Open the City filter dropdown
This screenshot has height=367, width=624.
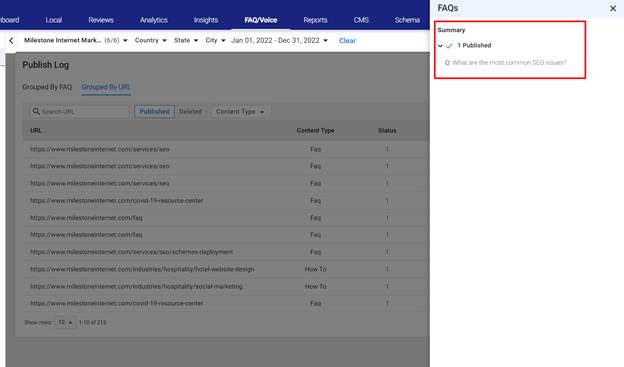click(x=215, y=40)
